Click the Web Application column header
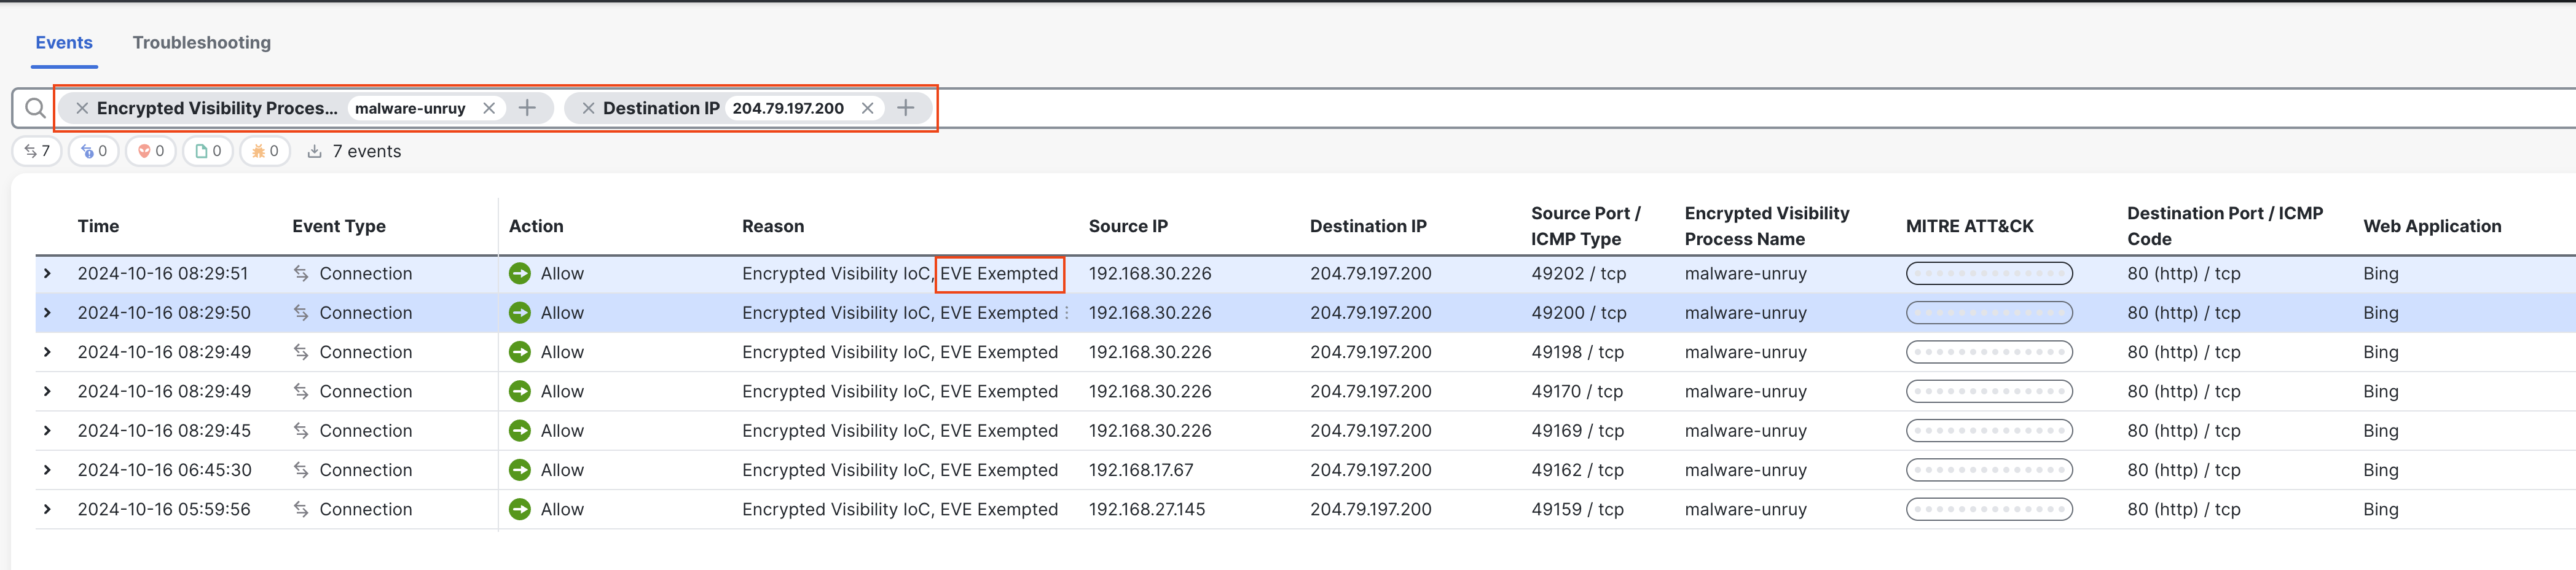 (x=2432, y=226)
